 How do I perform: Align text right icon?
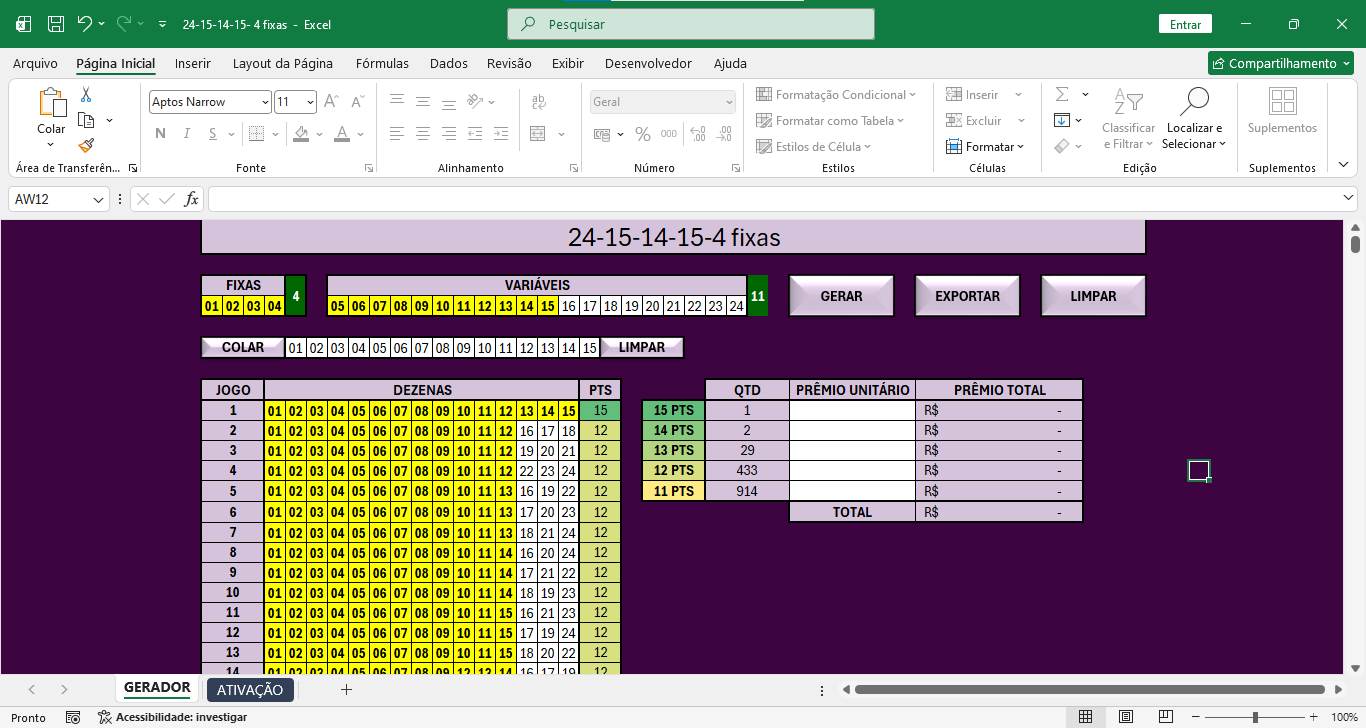(x=449, y=133)
